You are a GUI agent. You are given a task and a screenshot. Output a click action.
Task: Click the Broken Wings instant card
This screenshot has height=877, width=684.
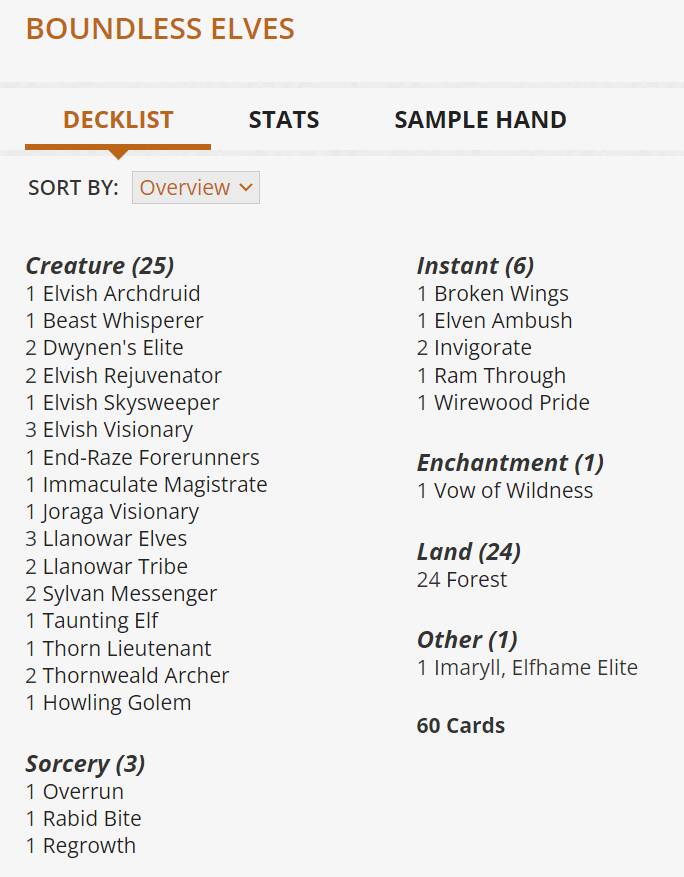click(501, 294)
